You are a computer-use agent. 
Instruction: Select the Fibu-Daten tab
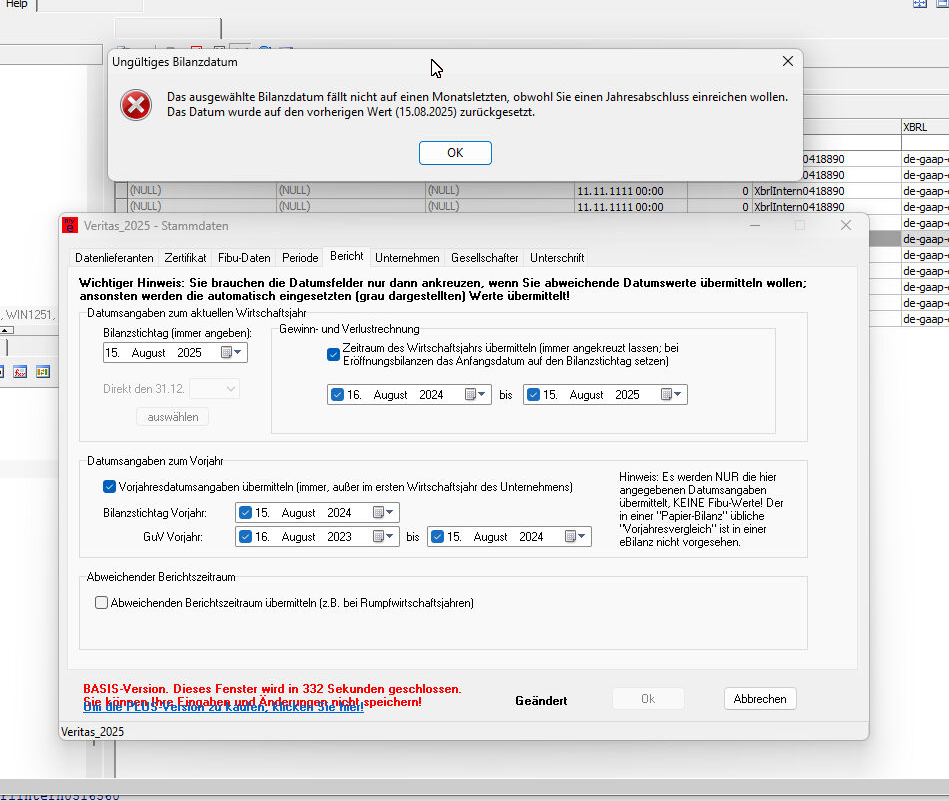click(244, 258)
